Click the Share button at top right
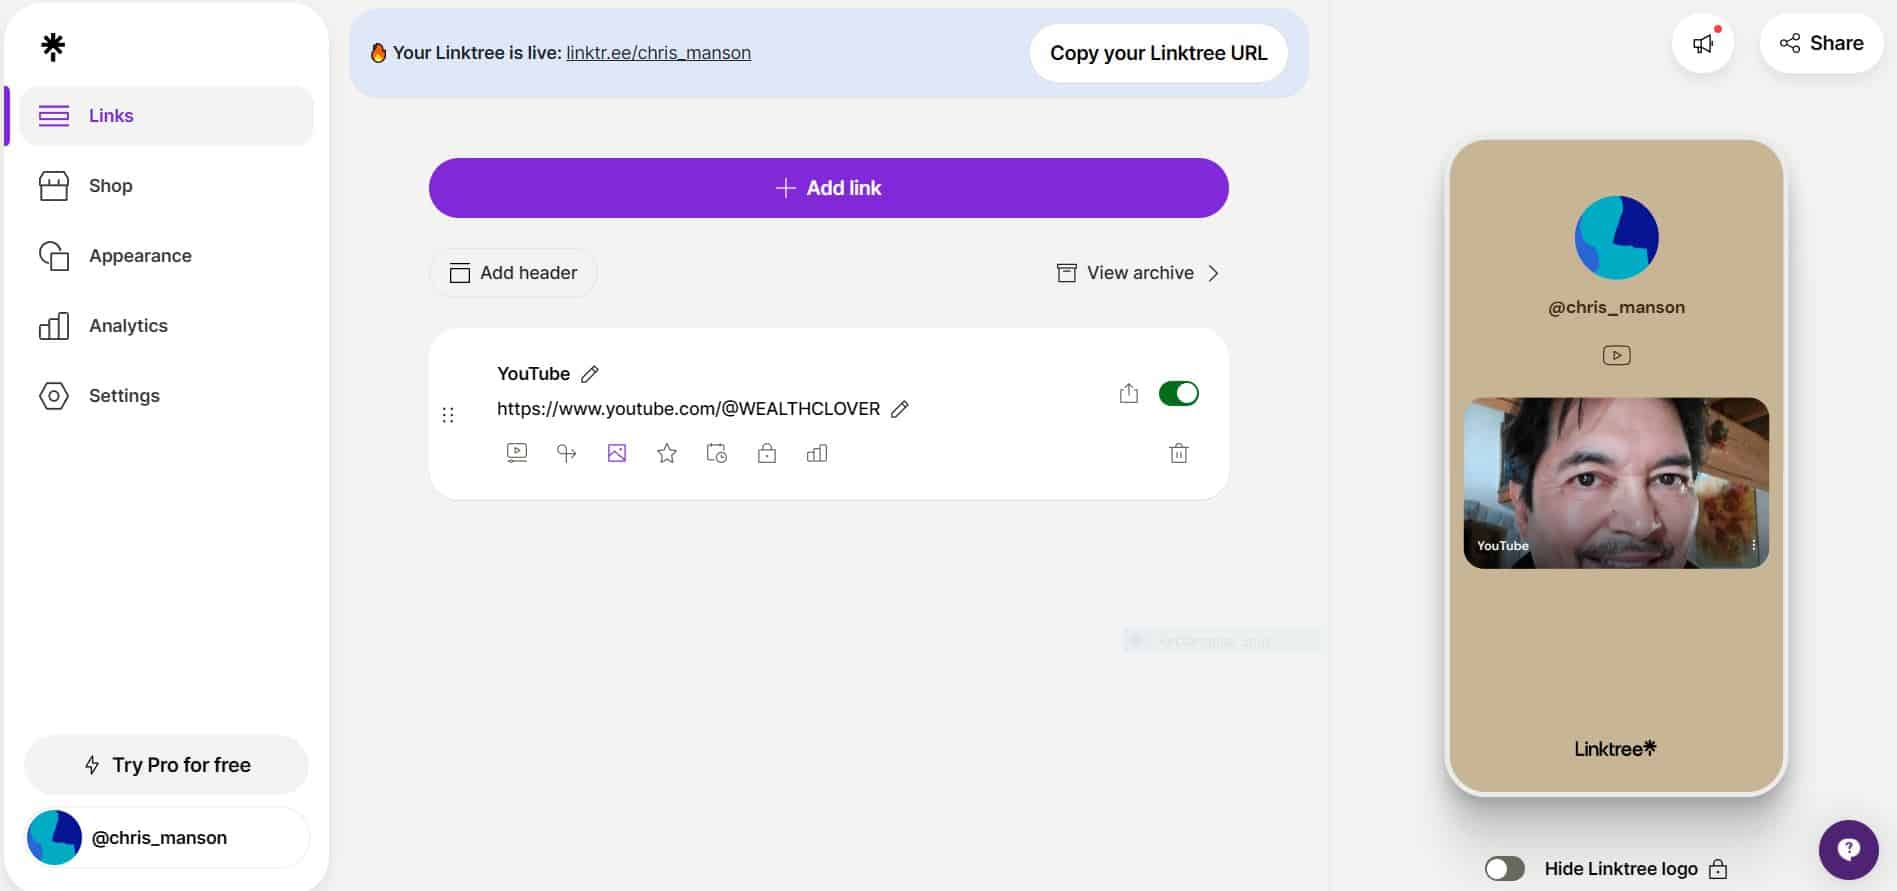The width and height of the screenshot is (1897, 891). 1821,43
